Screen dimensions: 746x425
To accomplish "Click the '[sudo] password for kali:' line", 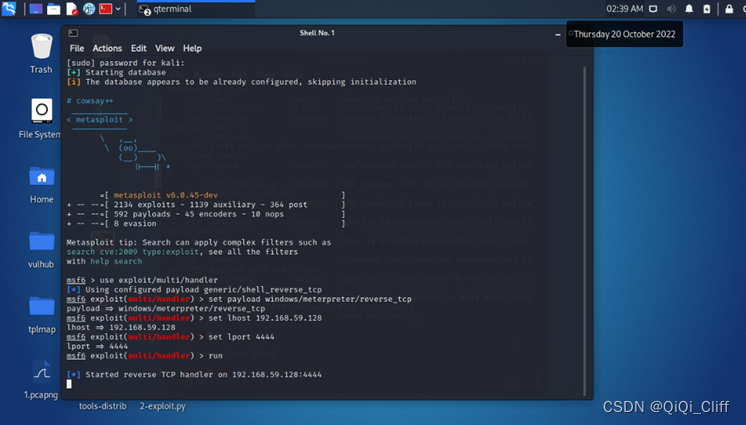I will 126,63.
